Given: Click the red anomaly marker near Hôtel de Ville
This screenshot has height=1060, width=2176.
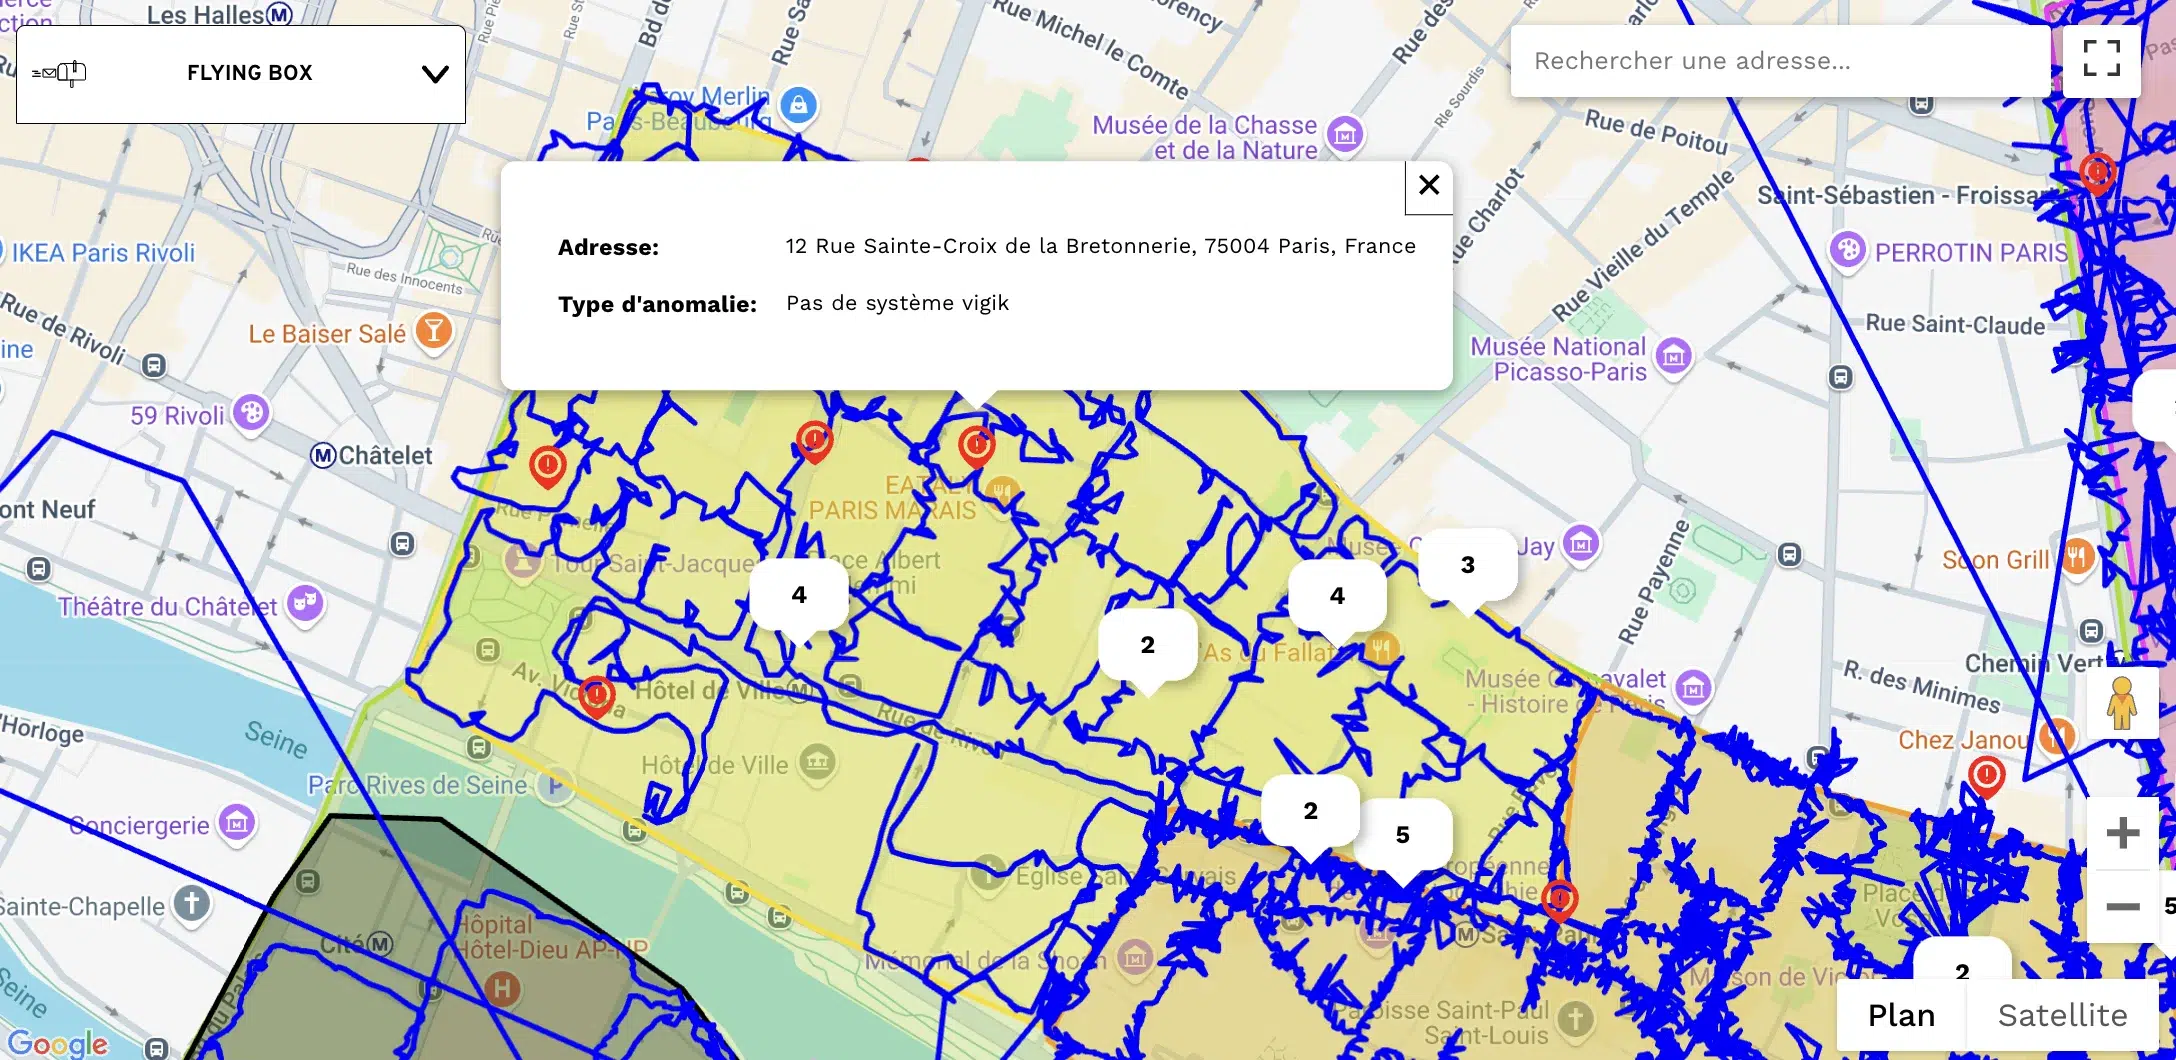Looking at the screenshot, I should pos(597,697).
